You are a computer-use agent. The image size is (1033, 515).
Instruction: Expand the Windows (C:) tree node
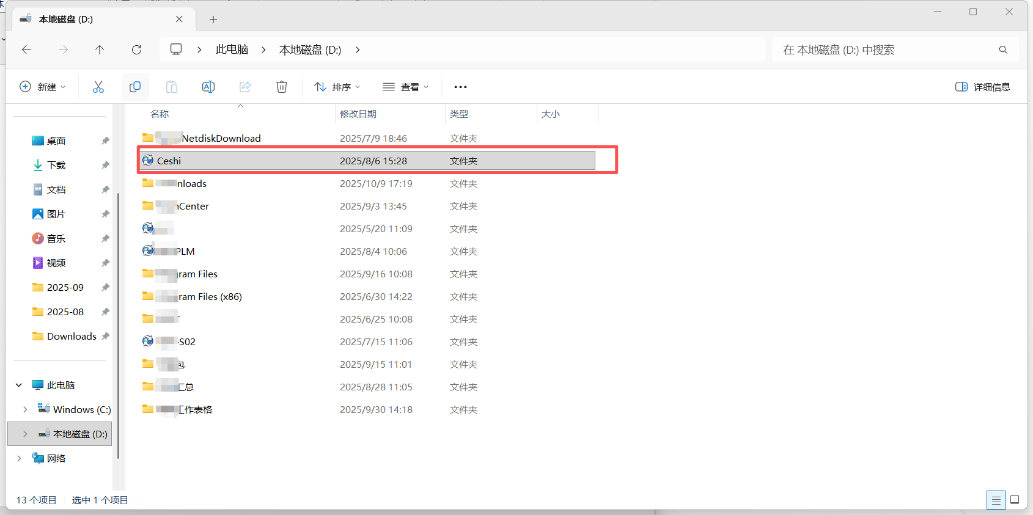(25, 410)
